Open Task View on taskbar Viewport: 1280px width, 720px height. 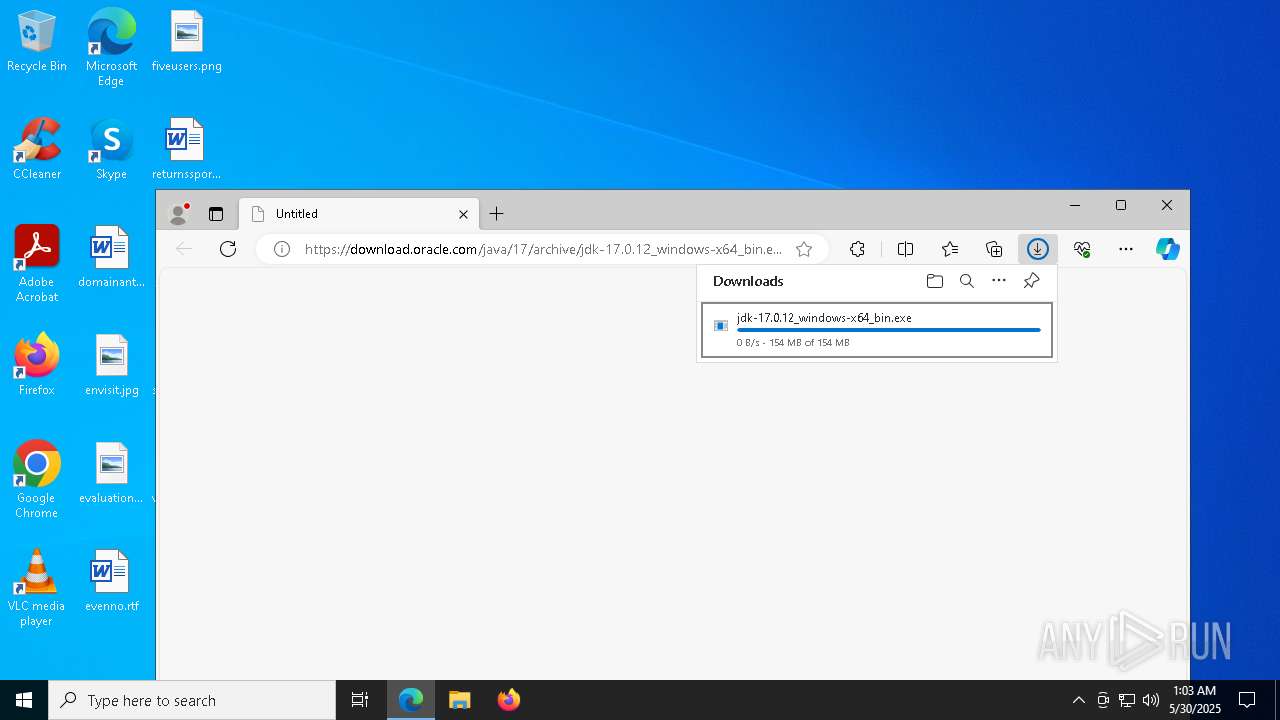360,700
